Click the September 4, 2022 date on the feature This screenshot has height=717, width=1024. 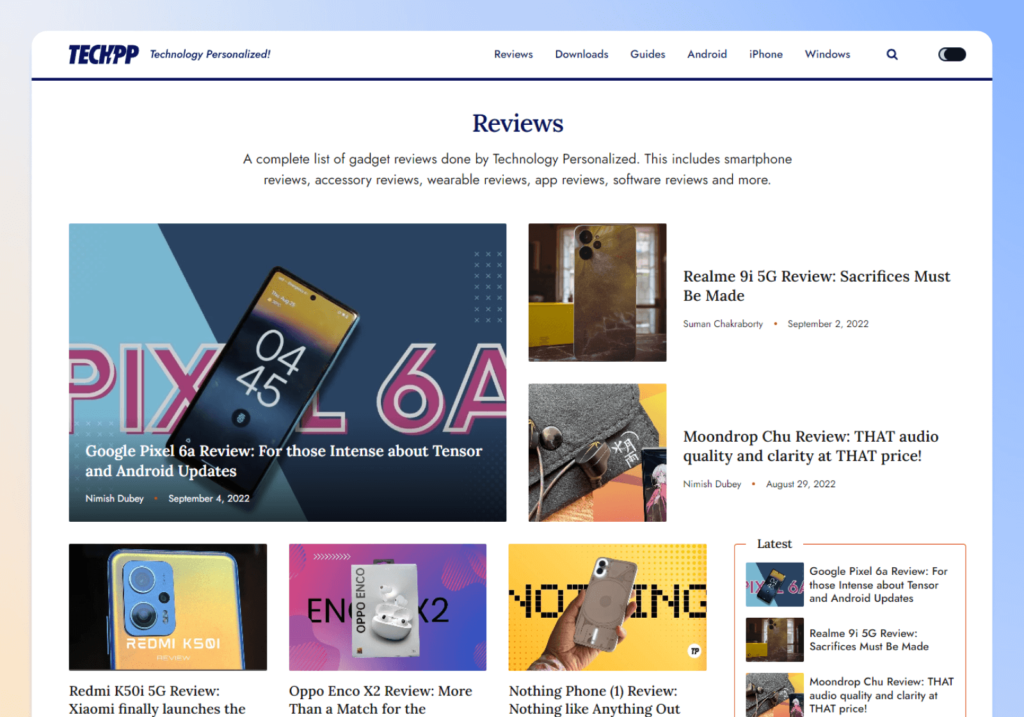click(x=209, y=498)
